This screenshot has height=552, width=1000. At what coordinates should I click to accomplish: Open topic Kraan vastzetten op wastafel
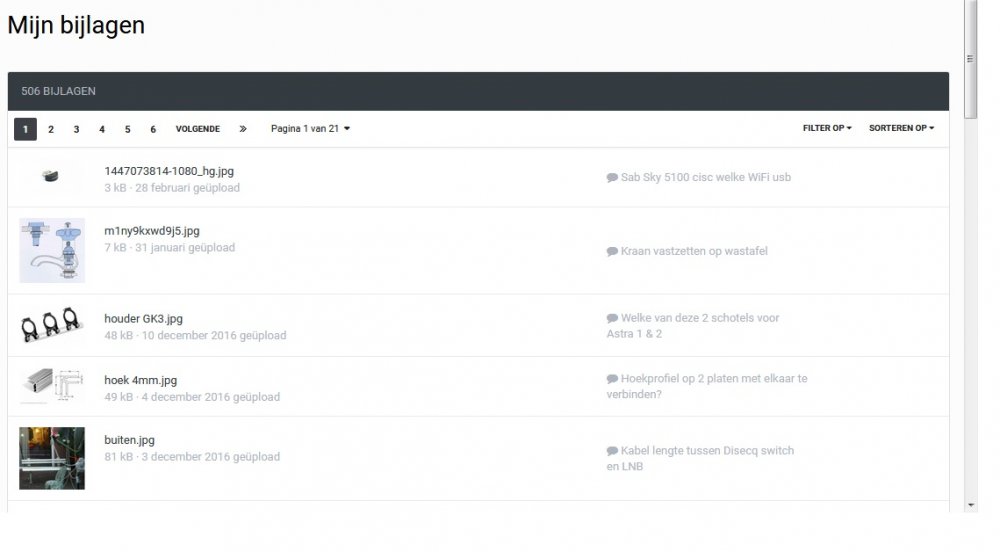(x=694, y=251)
